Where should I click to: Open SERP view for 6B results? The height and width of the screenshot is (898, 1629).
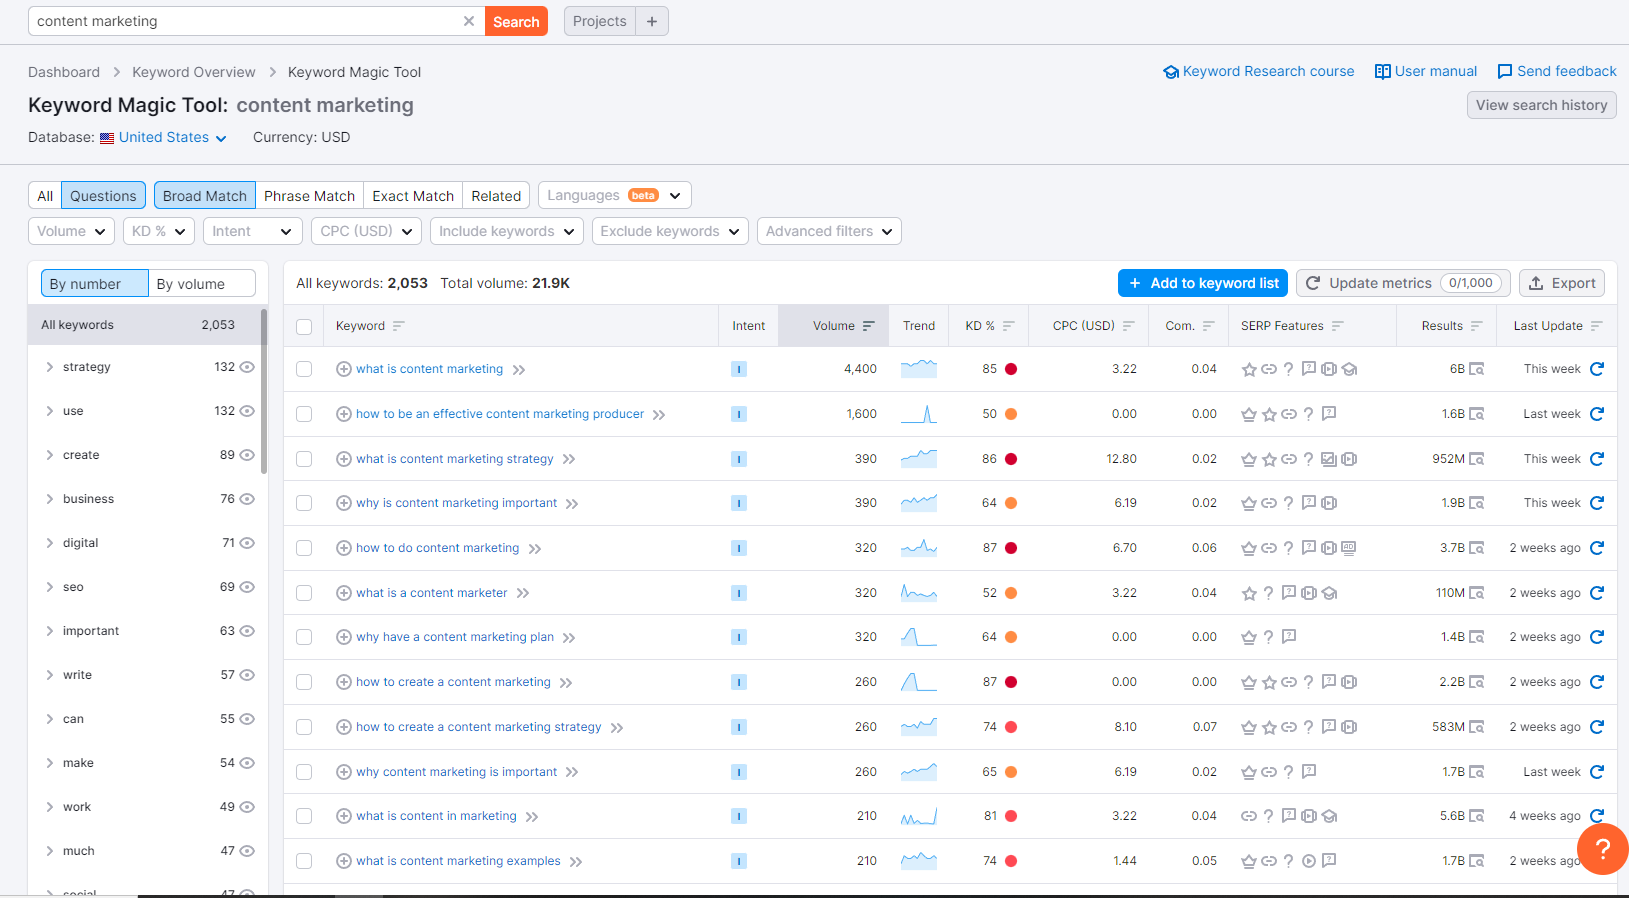pos(1477,369)
